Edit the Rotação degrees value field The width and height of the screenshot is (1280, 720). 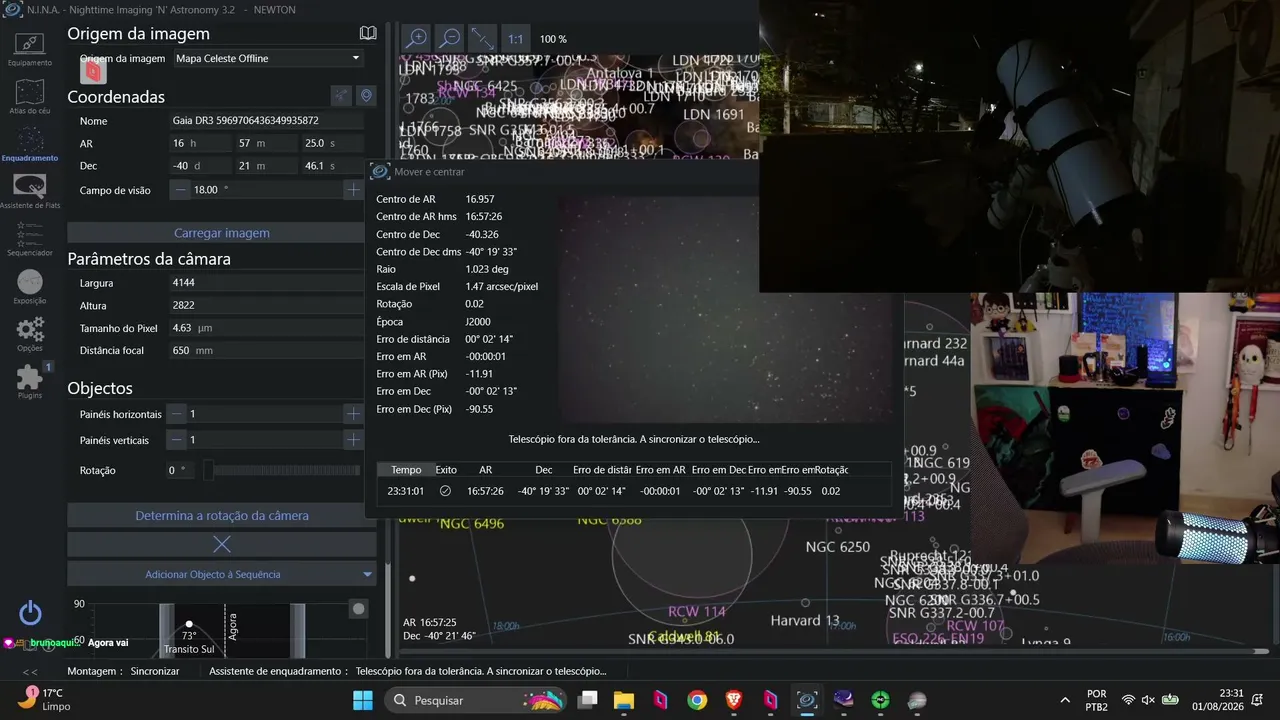coord(181,470)
